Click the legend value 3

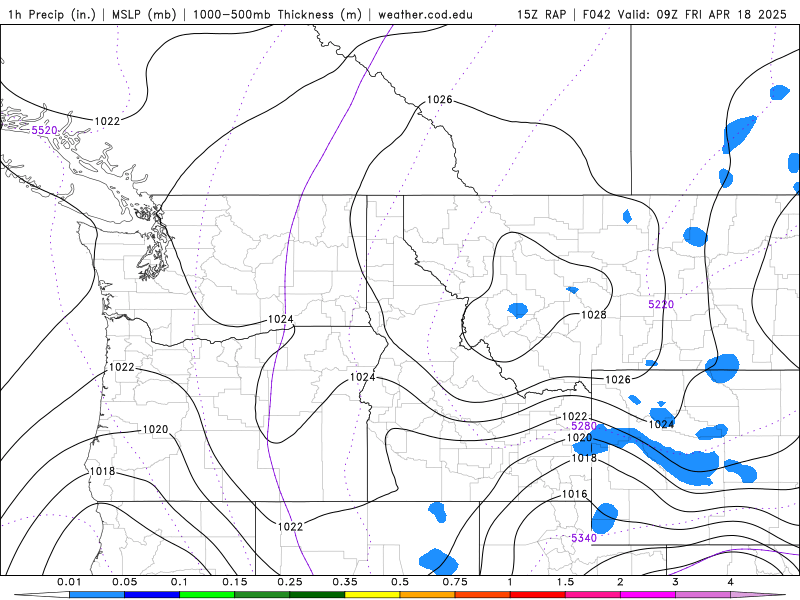(x=676, y=582)
